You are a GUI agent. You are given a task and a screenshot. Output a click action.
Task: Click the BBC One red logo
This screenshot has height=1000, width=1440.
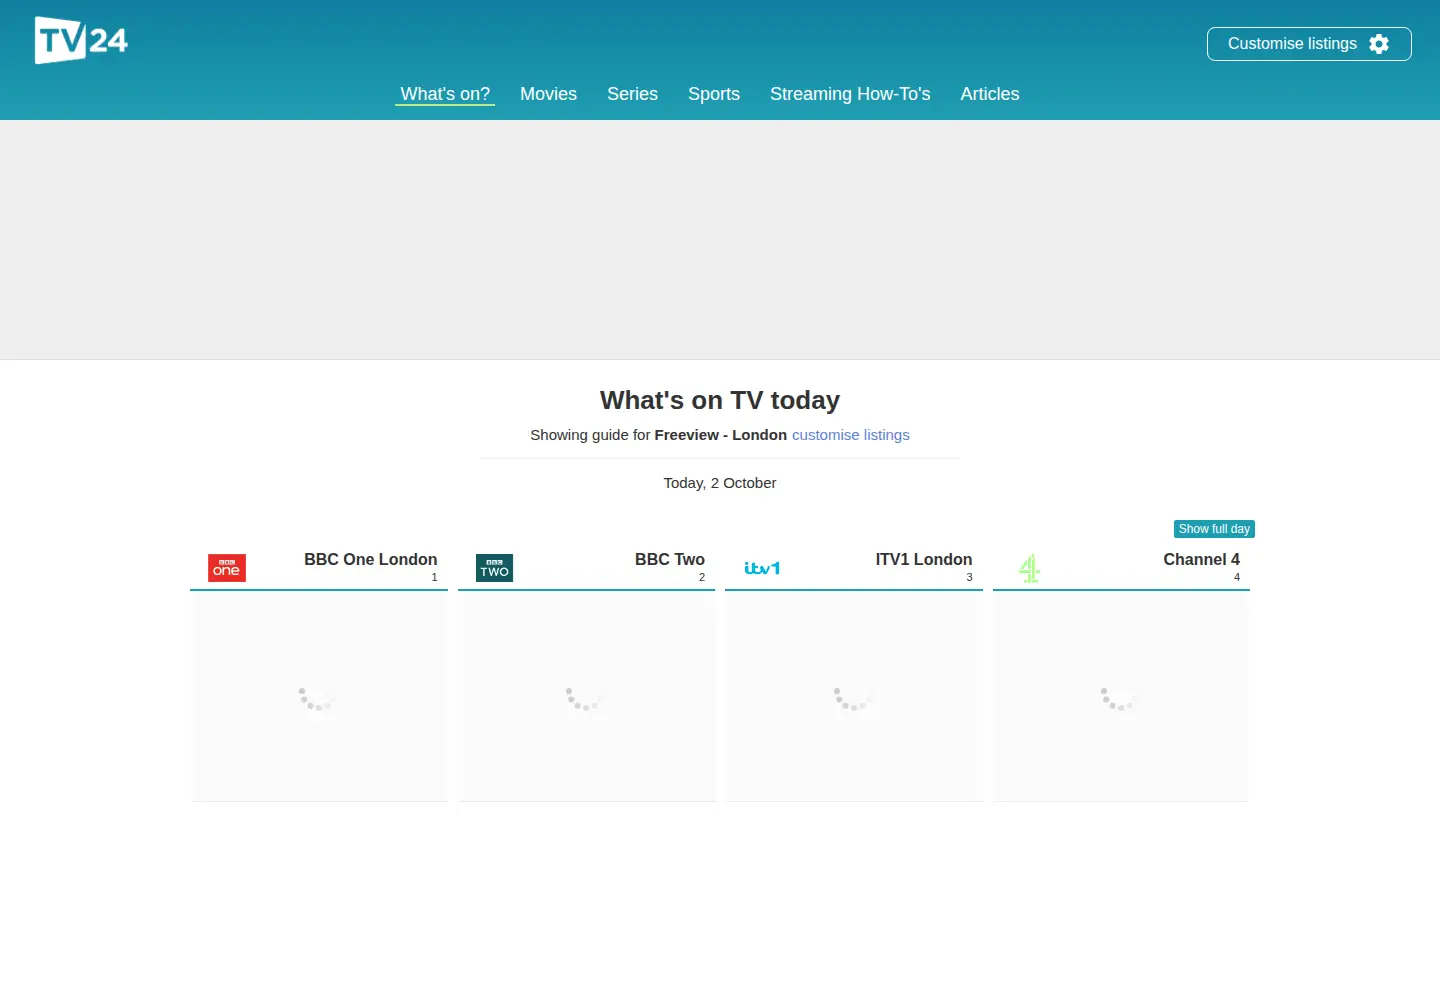pos(227,568)
